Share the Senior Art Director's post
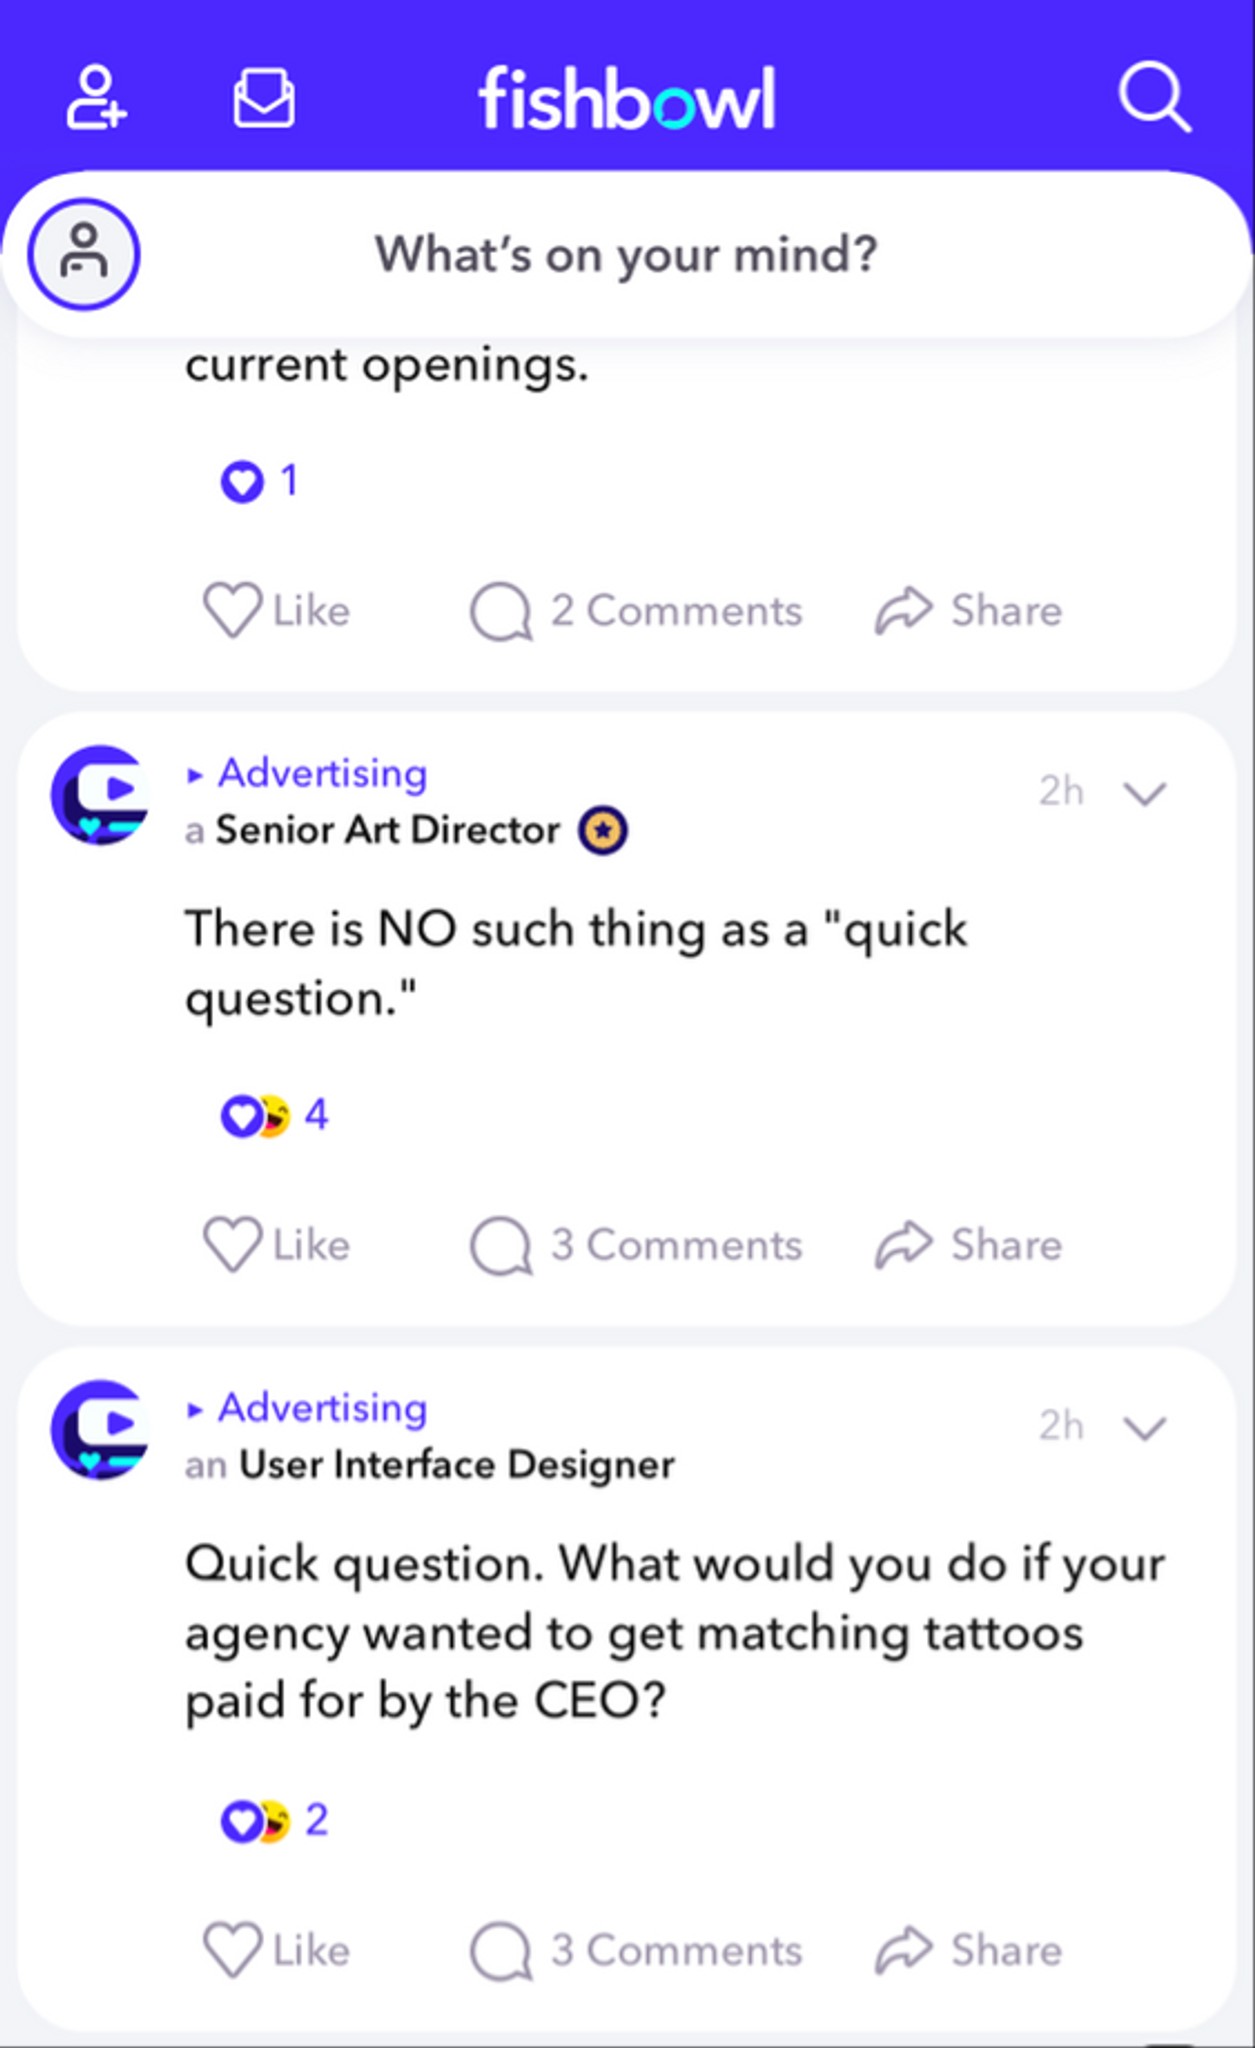 click(968, 1245)
